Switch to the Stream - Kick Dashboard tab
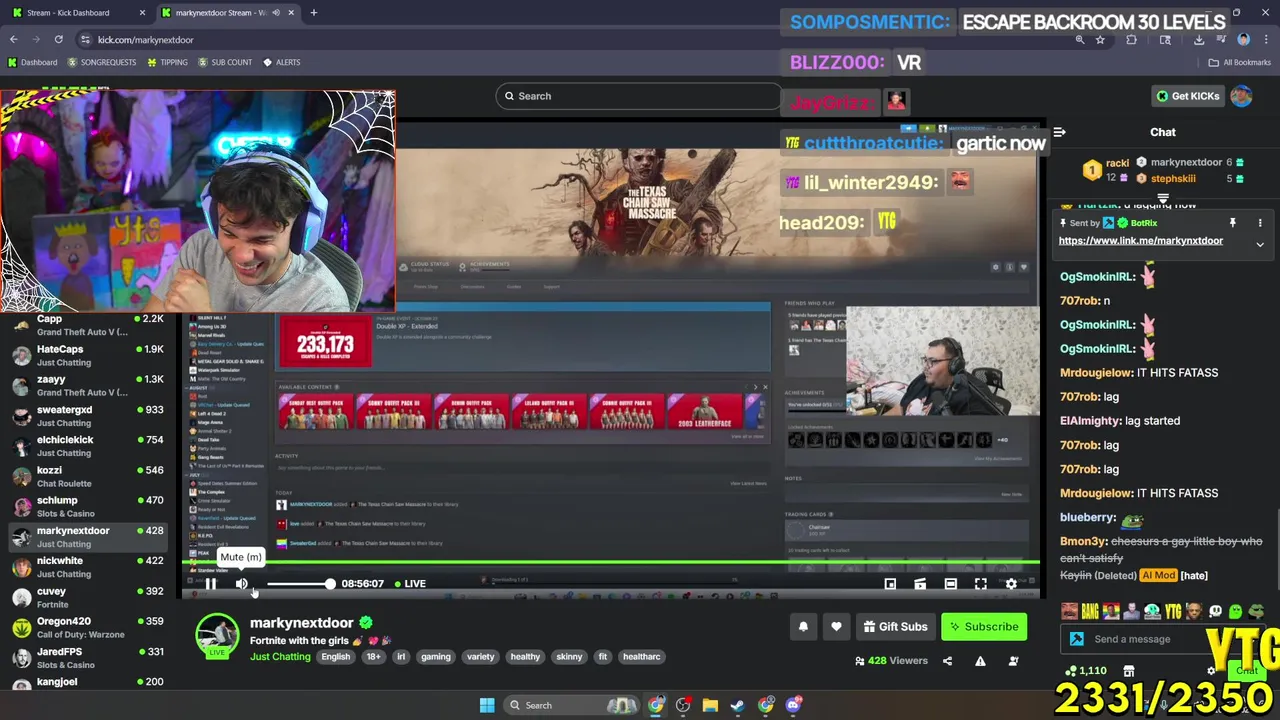1280x720 pixels. (76, 13)
